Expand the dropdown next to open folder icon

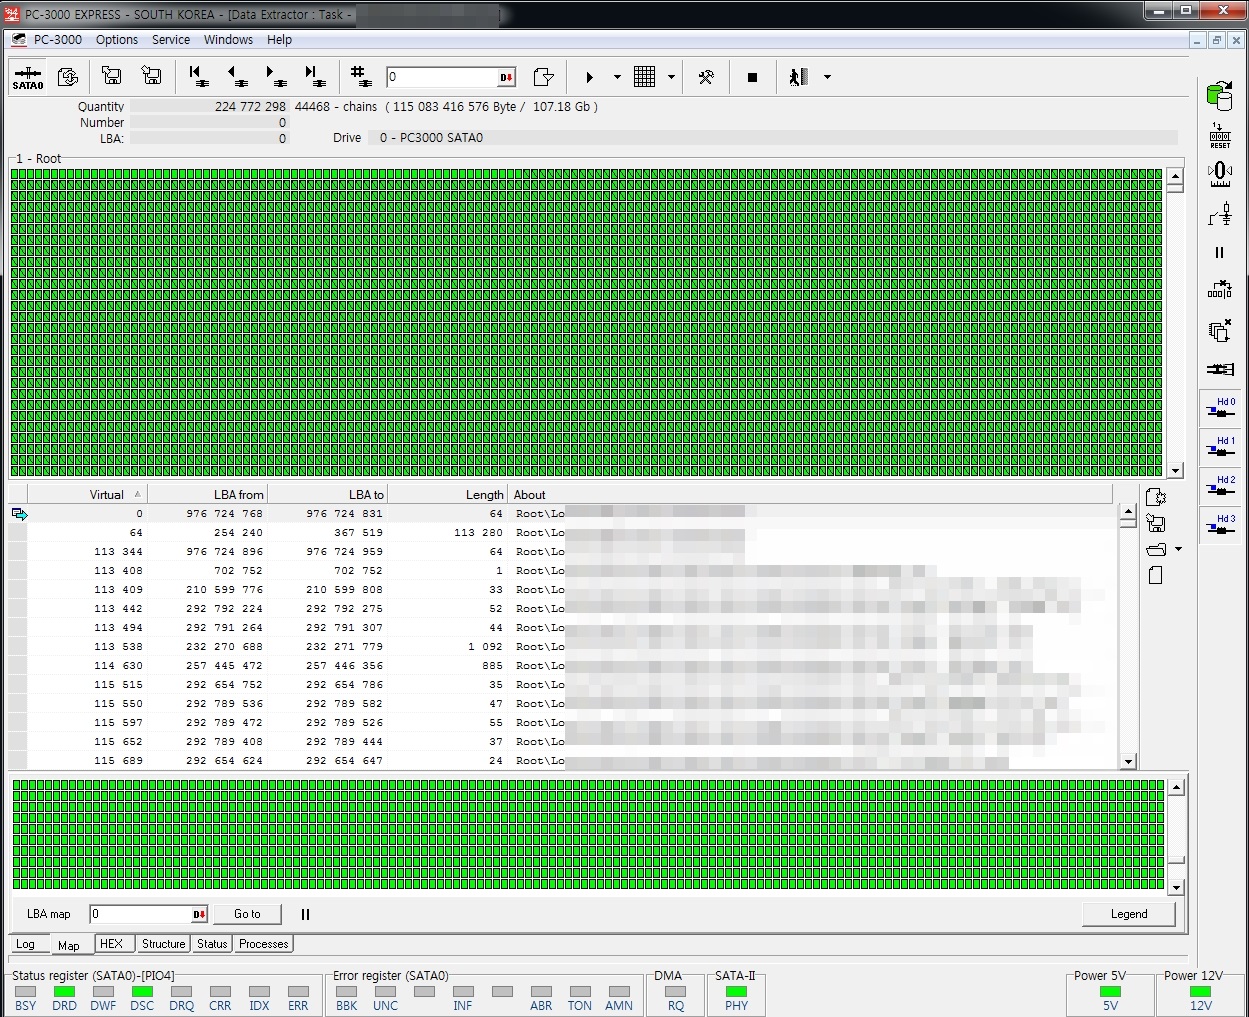coord(1178,549)
